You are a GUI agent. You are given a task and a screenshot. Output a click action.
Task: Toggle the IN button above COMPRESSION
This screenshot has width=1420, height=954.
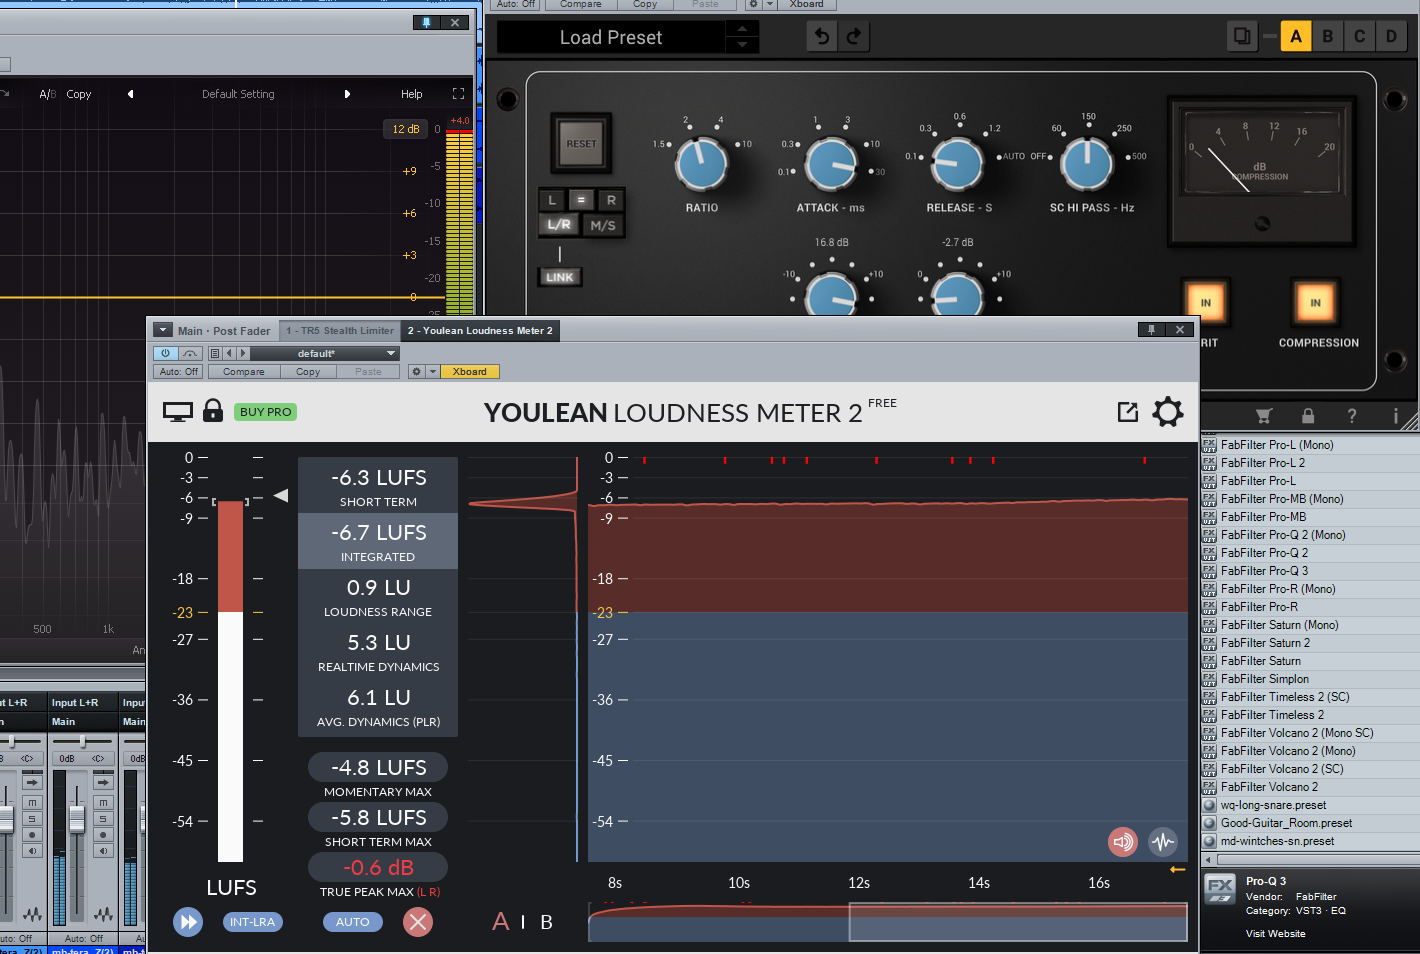[1315, 303]
